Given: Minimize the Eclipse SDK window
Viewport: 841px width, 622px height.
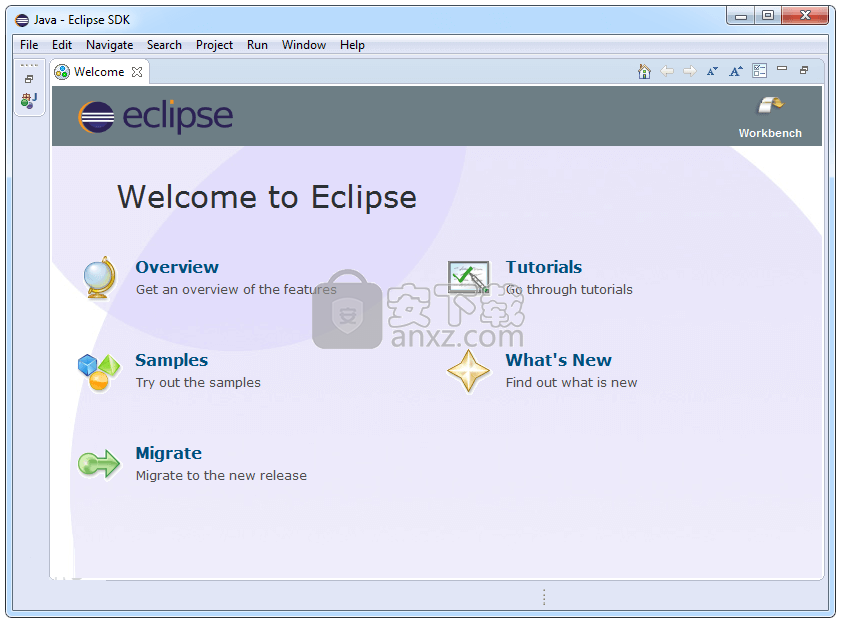Looking at the screenshot, I should (x=741, y=17).
